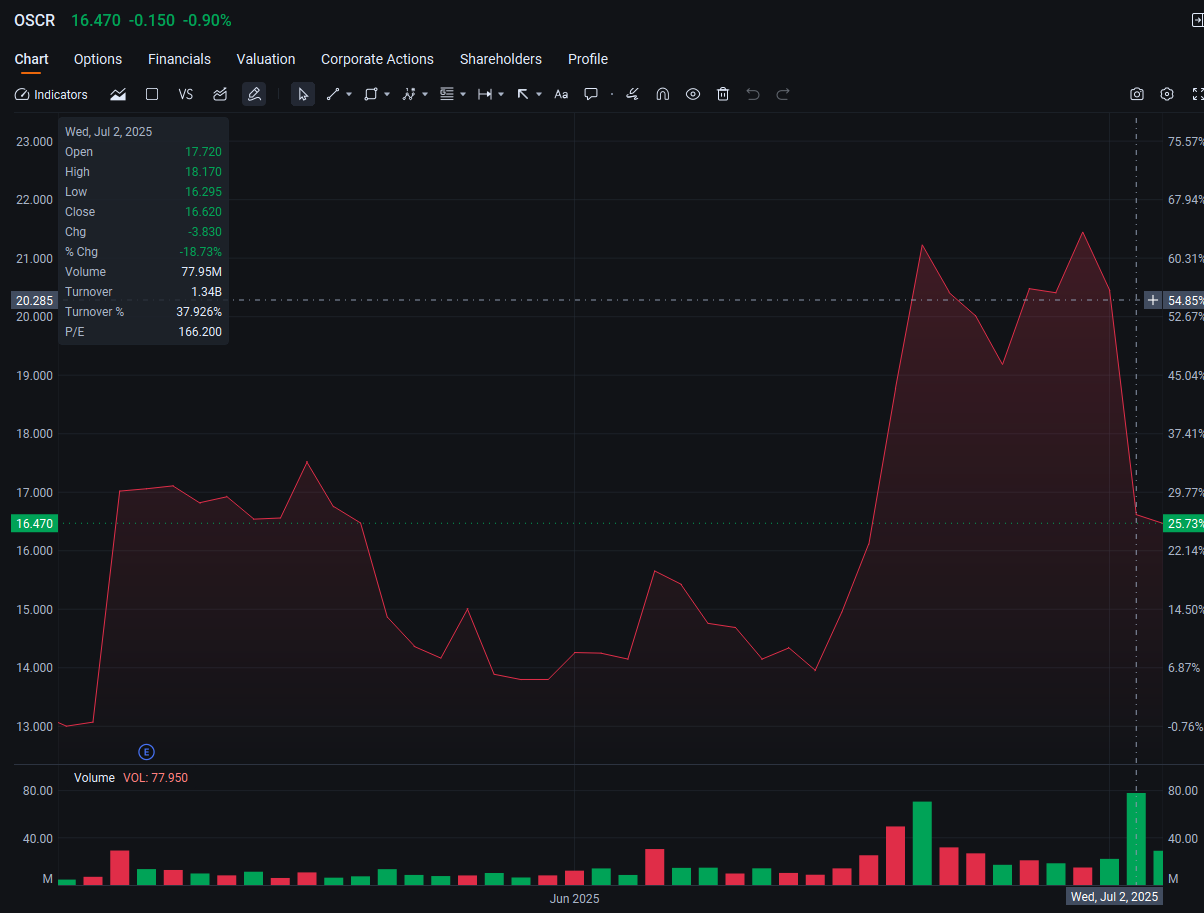This screenshot has height=913, width=1204.
Task: Open chart settings gear icon
Action: (x=1167, y=94)
